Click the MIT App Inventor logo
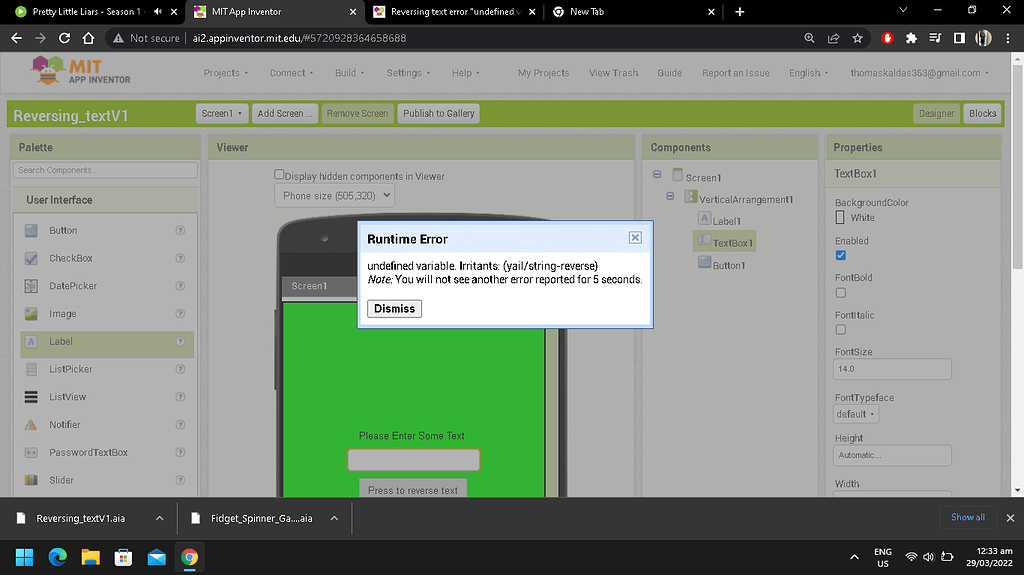1024x575 pixels. click(x=81, y=71)
